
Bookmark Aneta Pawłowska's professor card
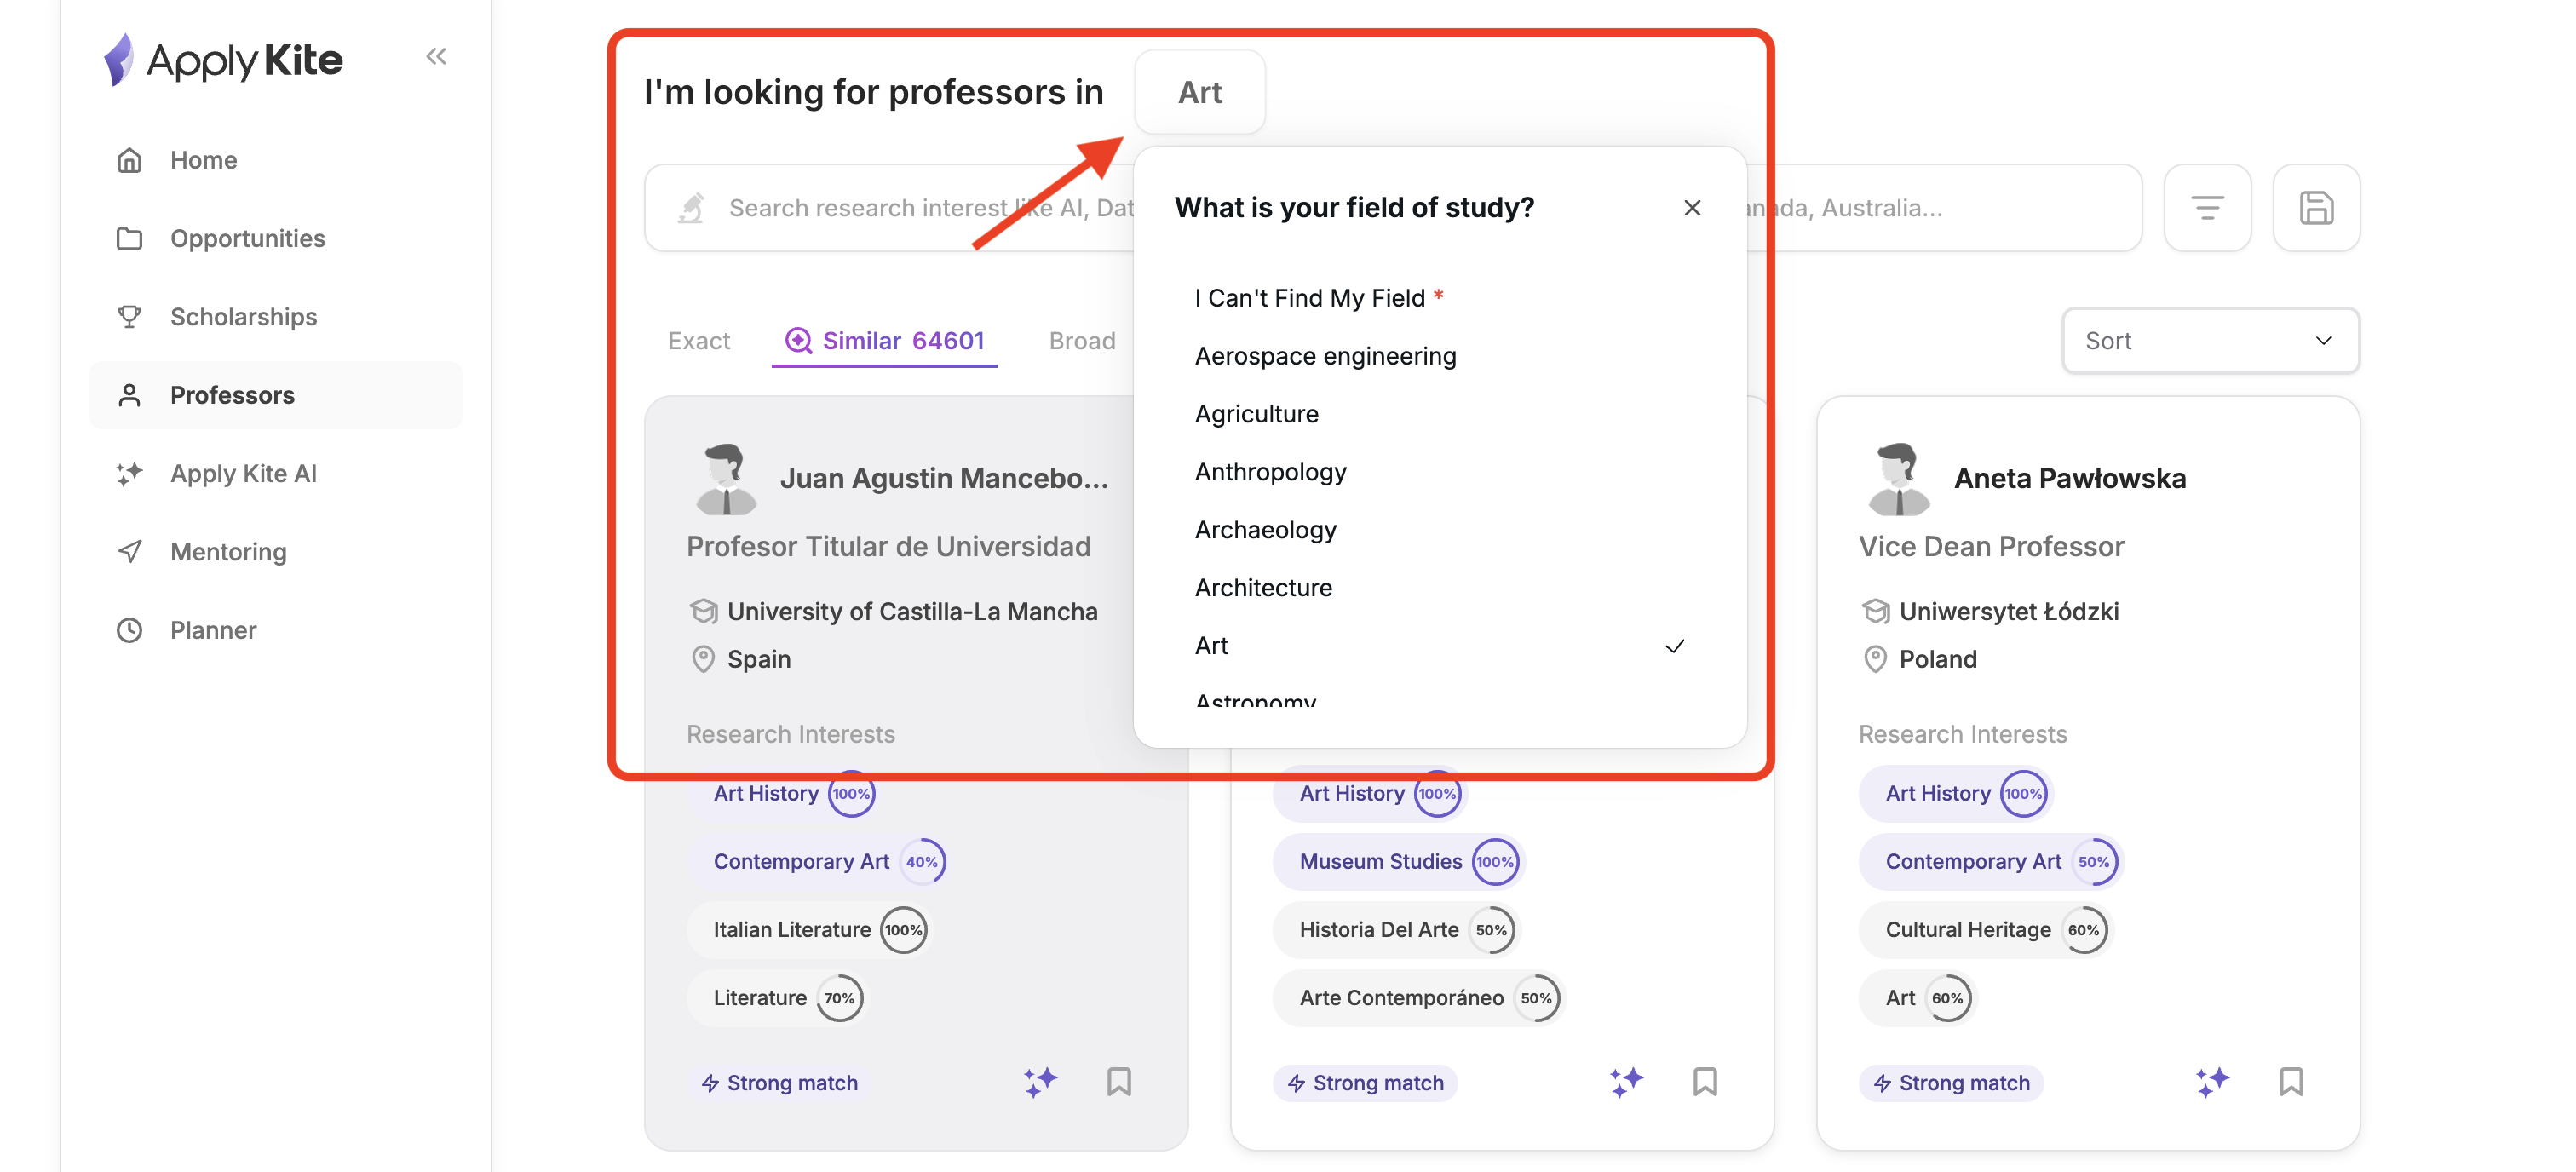point(2290,1081)
